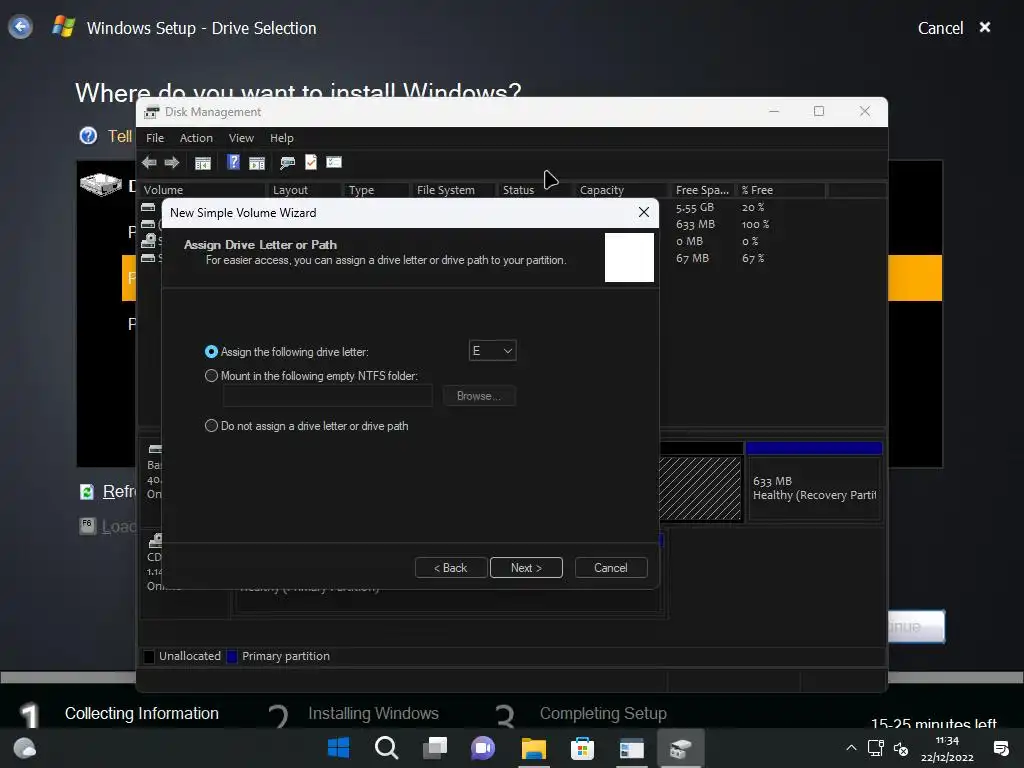Close the New Simple Volume Wizard dialog
1024x768 pixels.
[x=643, y=212]
